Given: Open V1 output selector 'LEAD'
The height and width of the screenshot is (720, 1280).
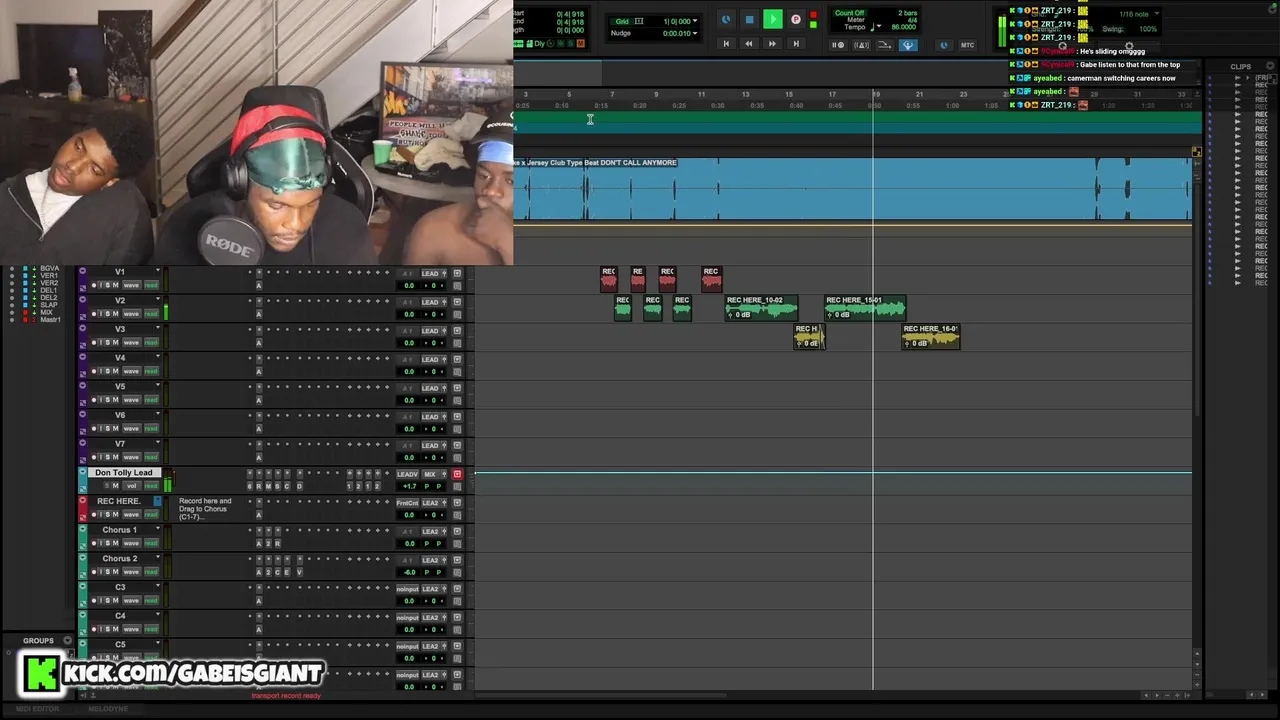Looking at the screenshot, I should pyautogui.click(x=430, y=273).
